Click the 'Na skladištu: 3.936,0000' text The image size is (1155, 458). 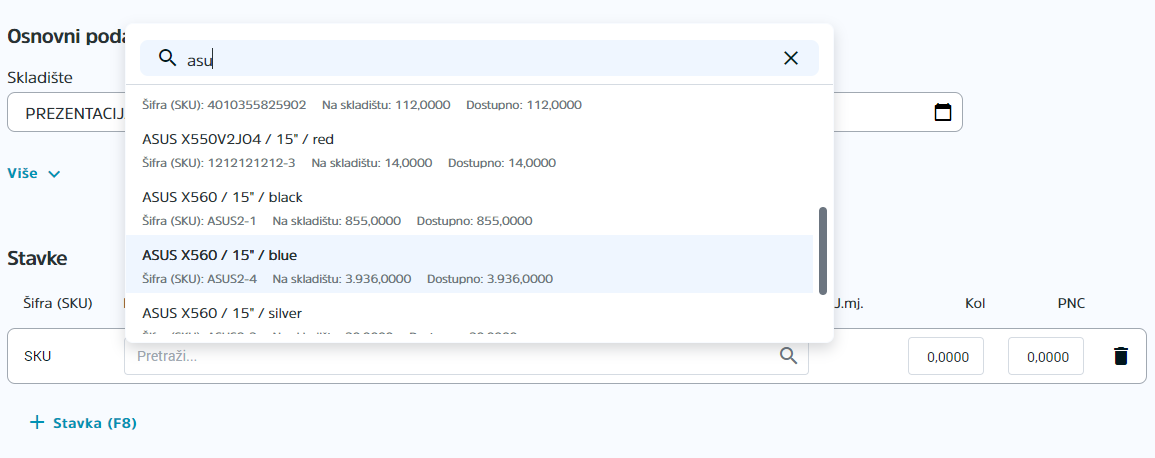[x=342, y=279]
